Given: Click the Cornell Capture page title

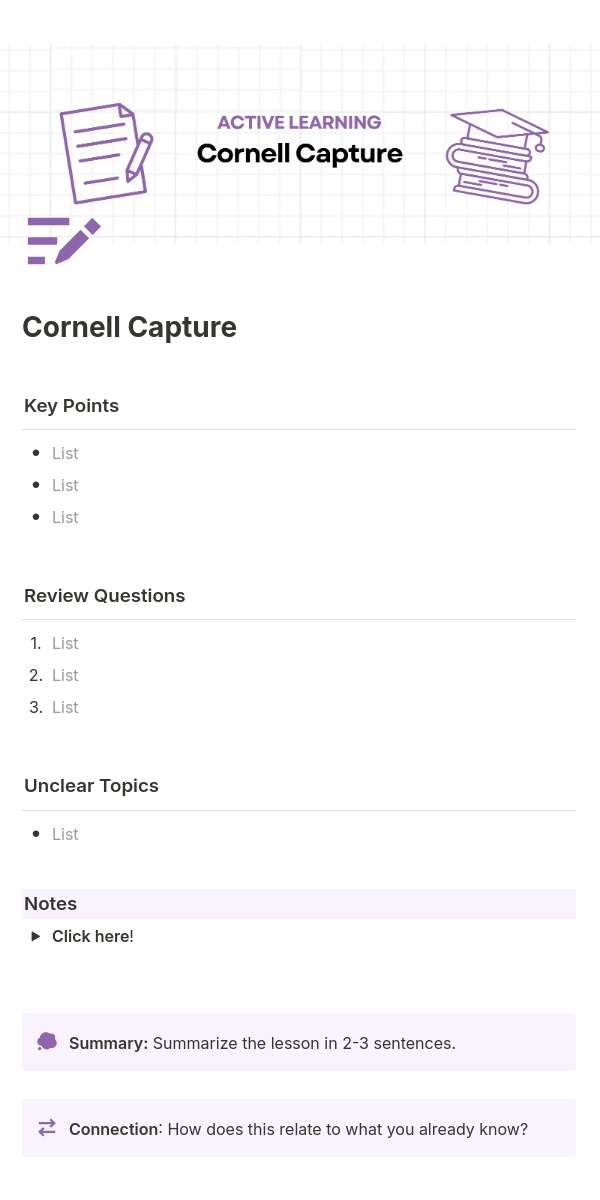Looking at the screenshot, I should tap(129, 327).
